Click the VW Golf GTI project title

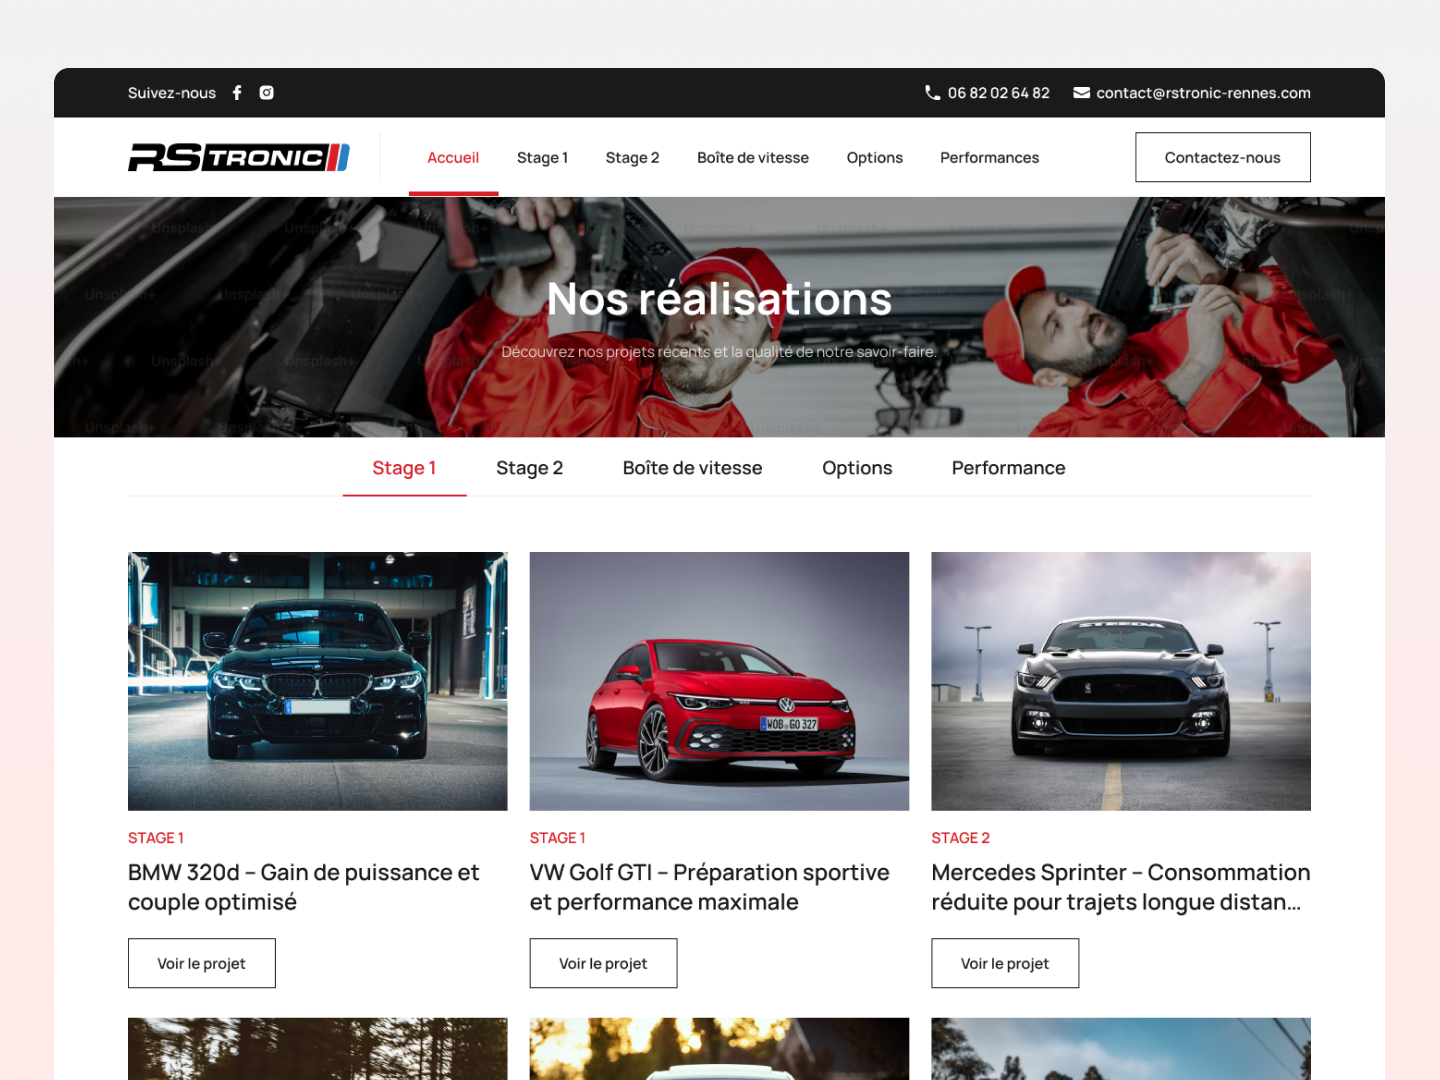coord(710,887)
